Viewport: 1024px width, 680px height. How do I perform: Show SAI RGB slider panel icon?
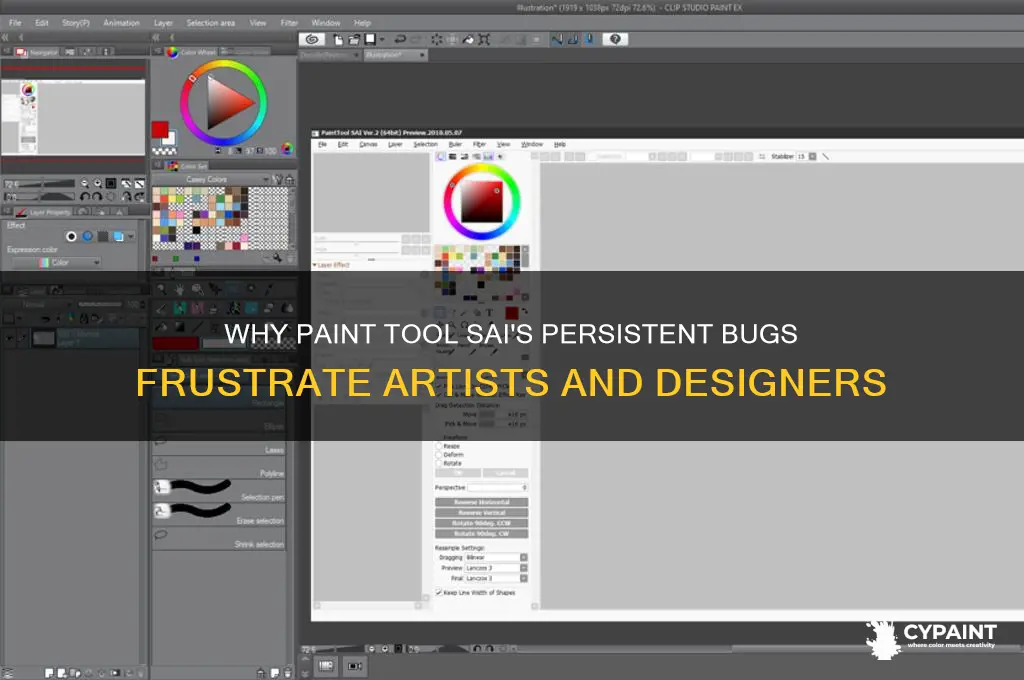point(453,157)
